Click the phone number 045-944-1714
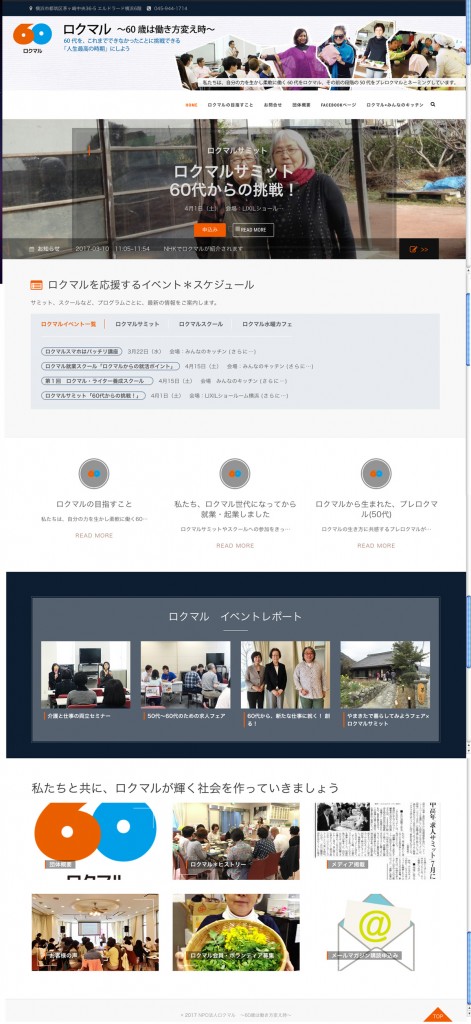The width and height of the screenshot is (471, 1024). pos(172,8)
